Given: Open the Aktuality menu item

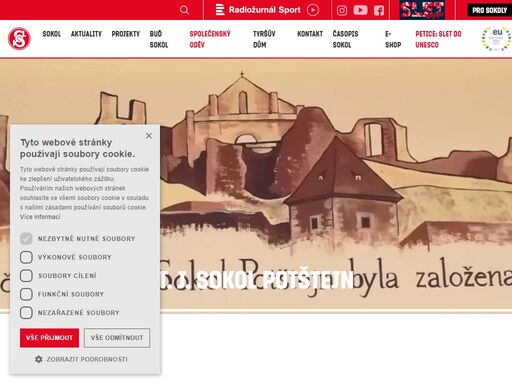Looking at the screenshot, I should coord(86,34).
